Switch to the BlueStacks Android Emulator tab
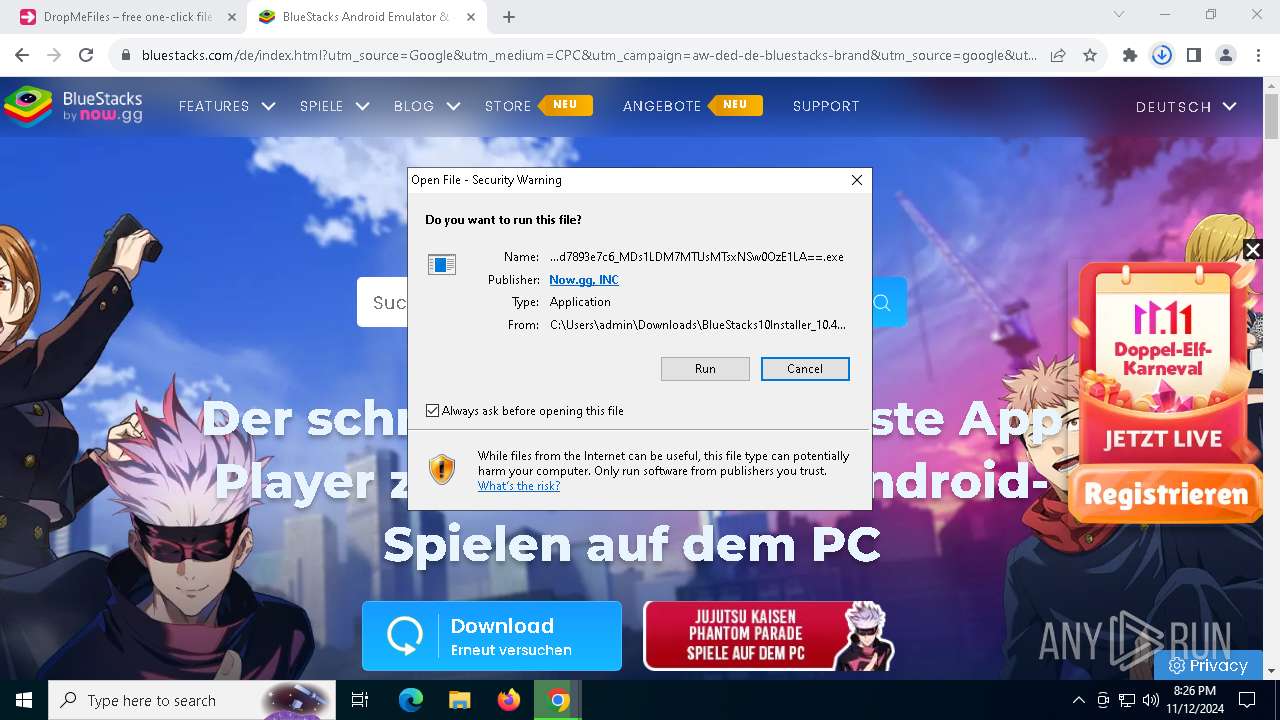 point(366,17)
